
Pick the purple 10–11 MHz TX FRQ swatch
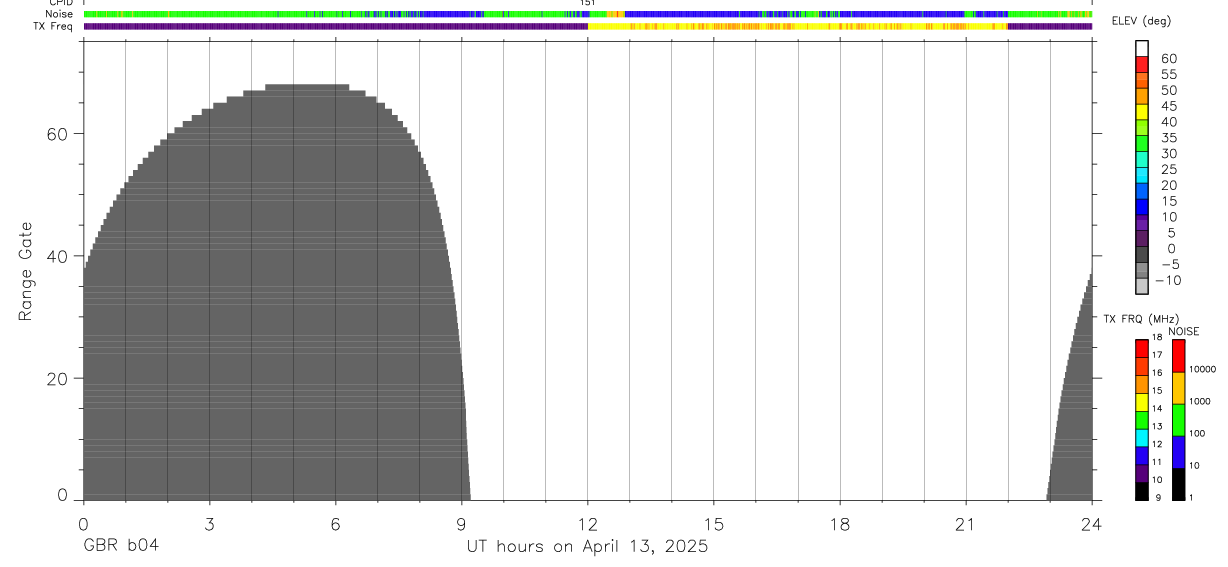[1141, 474]
